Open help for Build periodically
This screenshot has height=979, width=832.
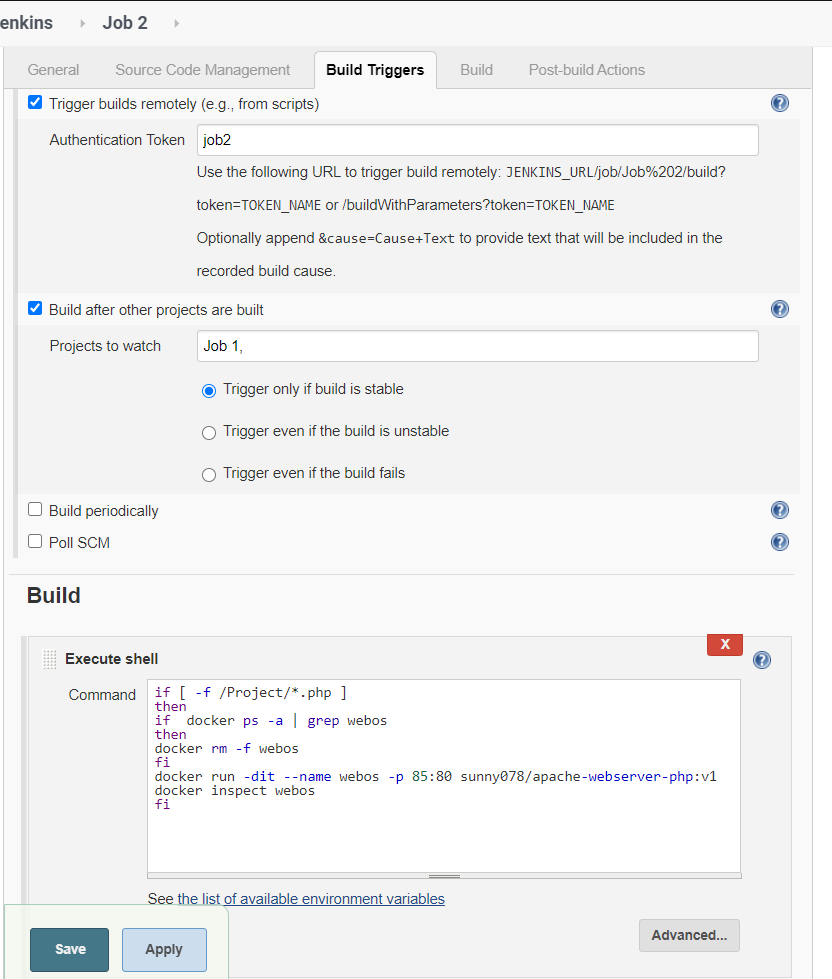[x=779, y=509]
